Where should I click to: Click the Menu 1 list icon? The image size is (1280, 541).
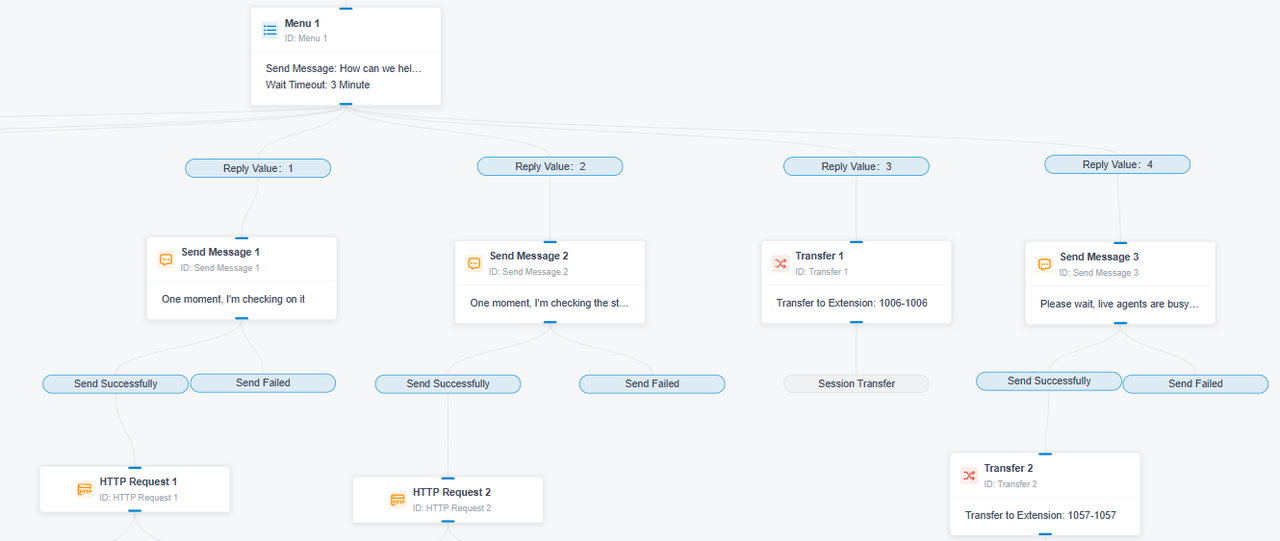point(270,30)
